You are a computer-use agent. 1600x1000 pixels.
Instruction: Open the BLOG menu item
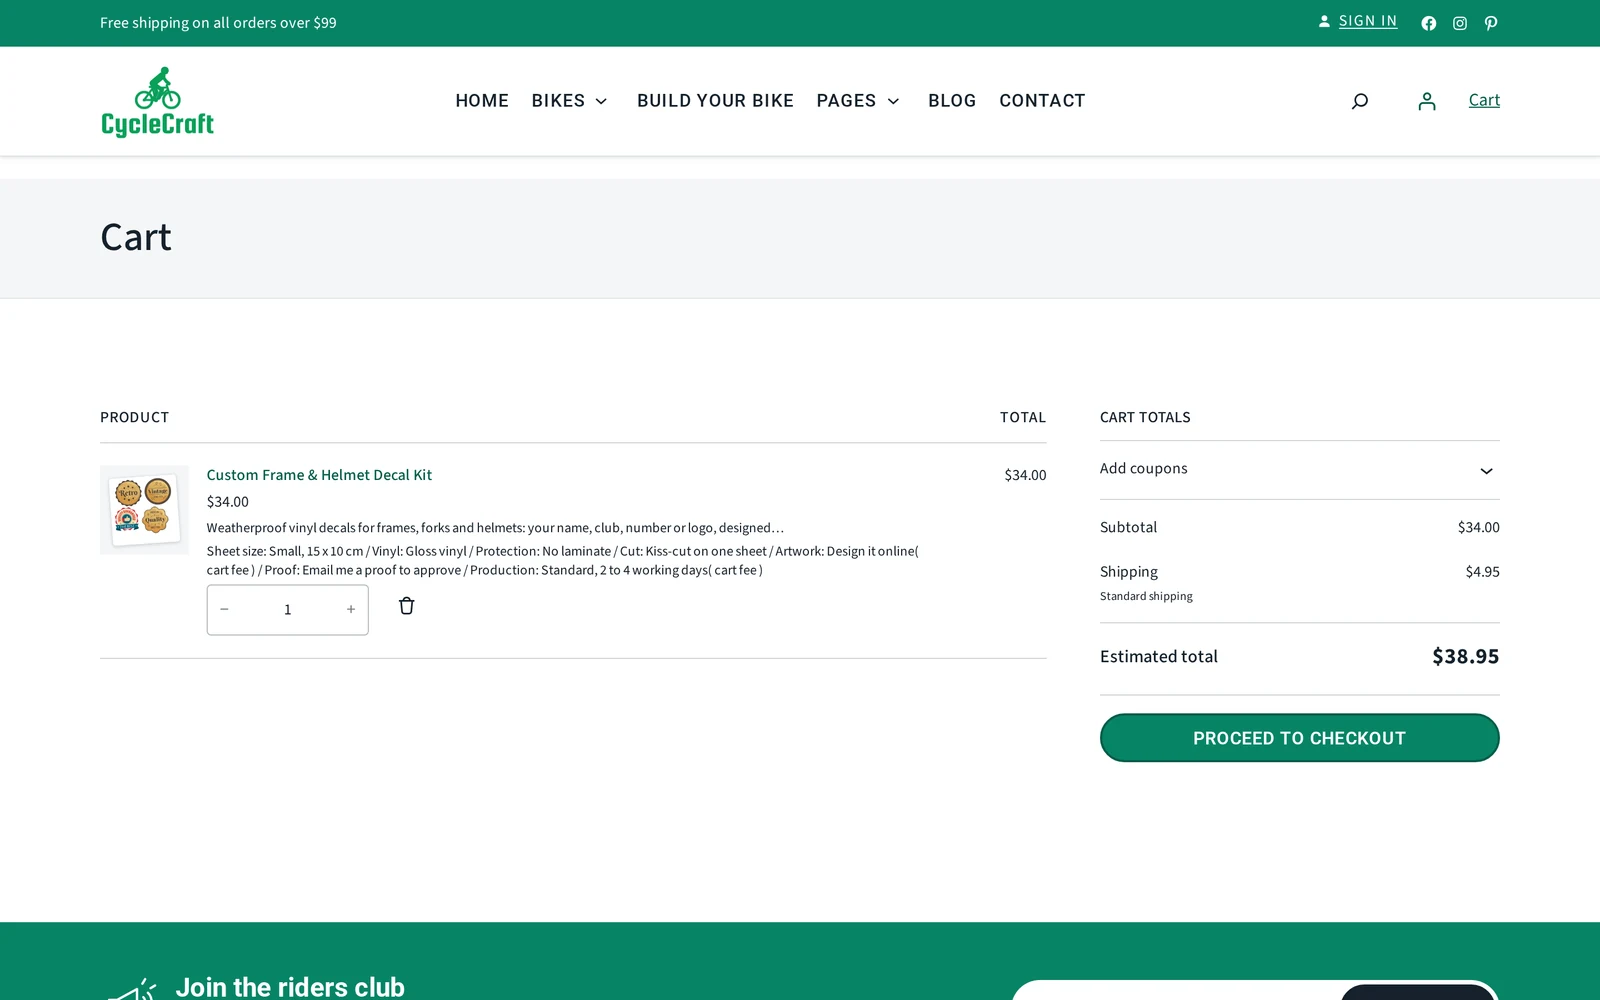[952, 101]
